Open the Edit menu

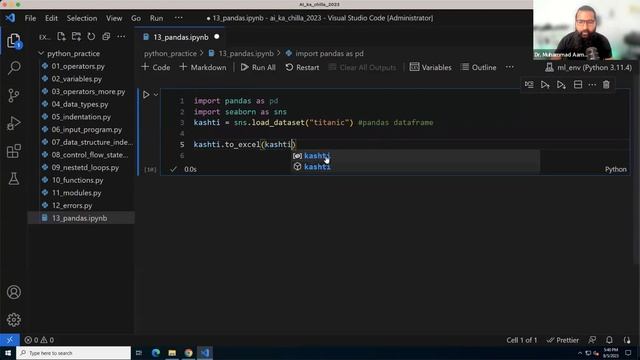51,18
